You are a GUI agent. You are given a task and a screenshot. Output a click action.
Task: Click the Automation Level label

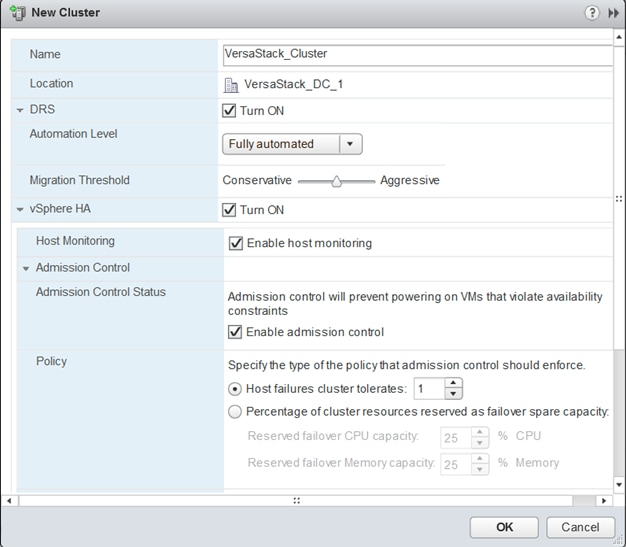click(73, 134)
